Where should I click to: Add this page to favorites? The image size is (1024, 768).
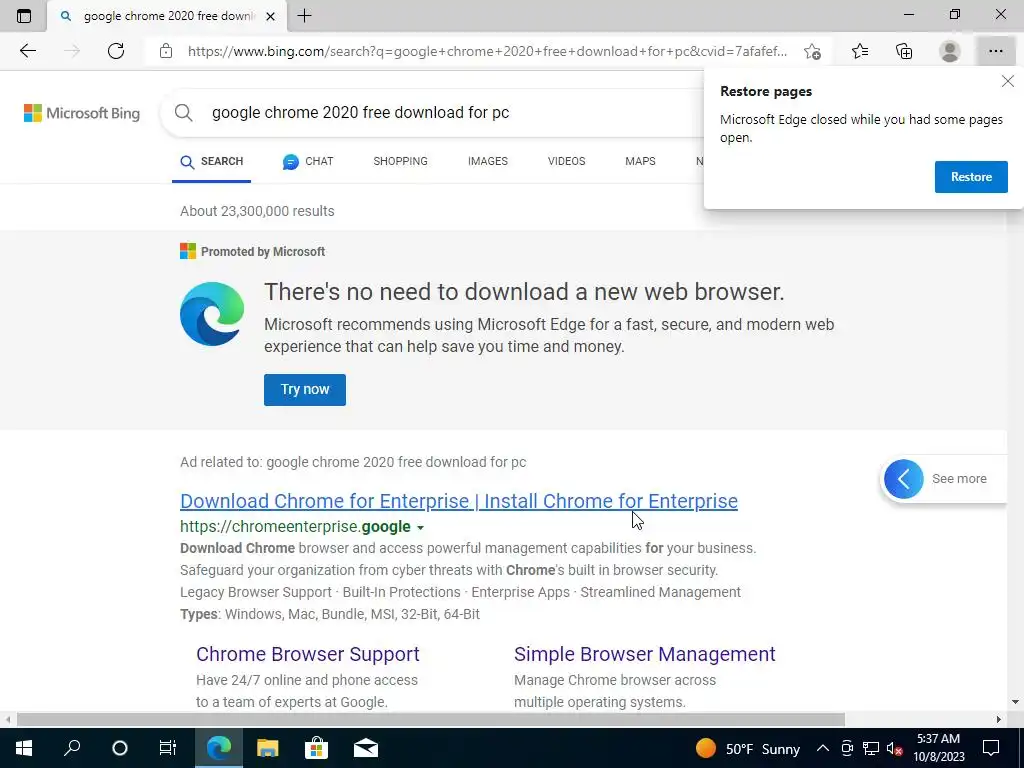(x=812, y=51)
